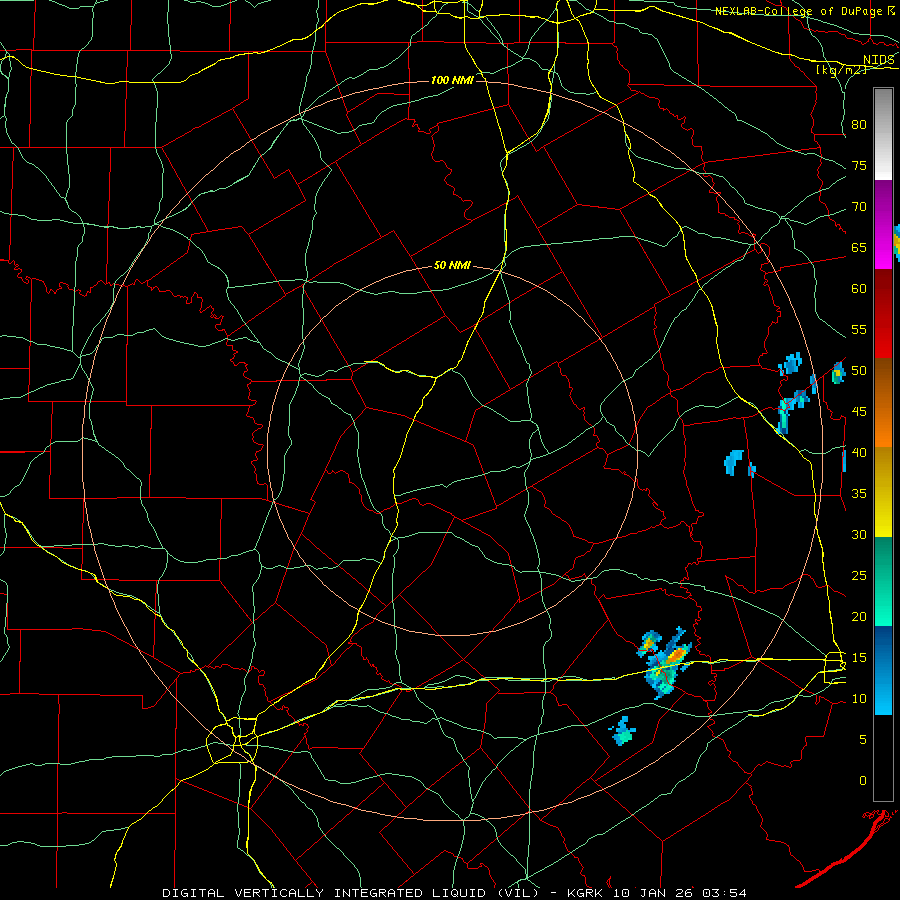
Task: Click the scale value 65
Action: tap(859, 247)
